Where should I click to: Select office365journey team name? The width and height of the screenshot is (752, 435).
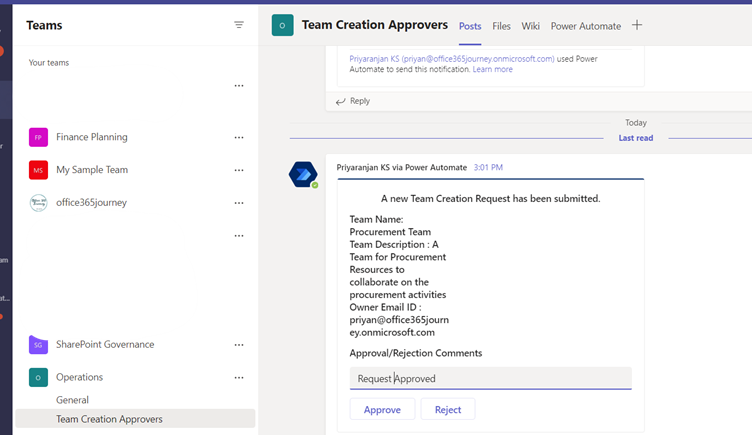(91, 203)
